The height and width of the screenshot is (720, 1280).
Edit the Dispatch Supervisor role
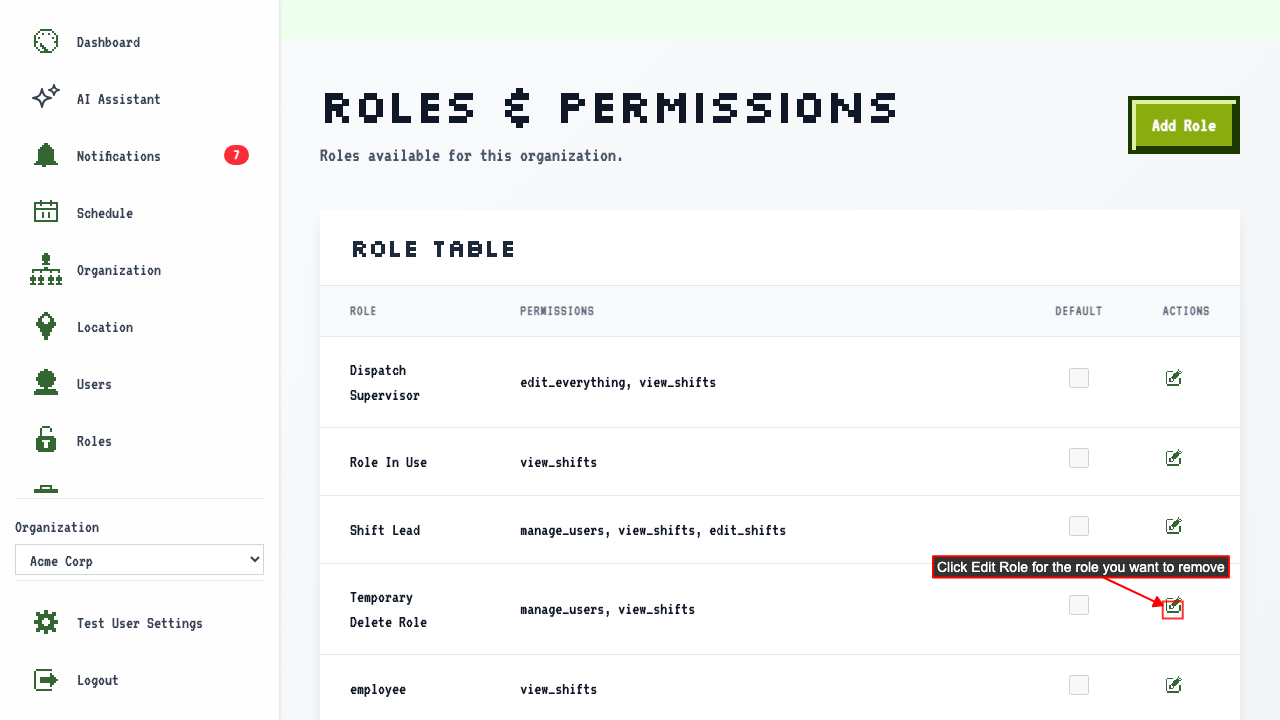coord(1174,378)
